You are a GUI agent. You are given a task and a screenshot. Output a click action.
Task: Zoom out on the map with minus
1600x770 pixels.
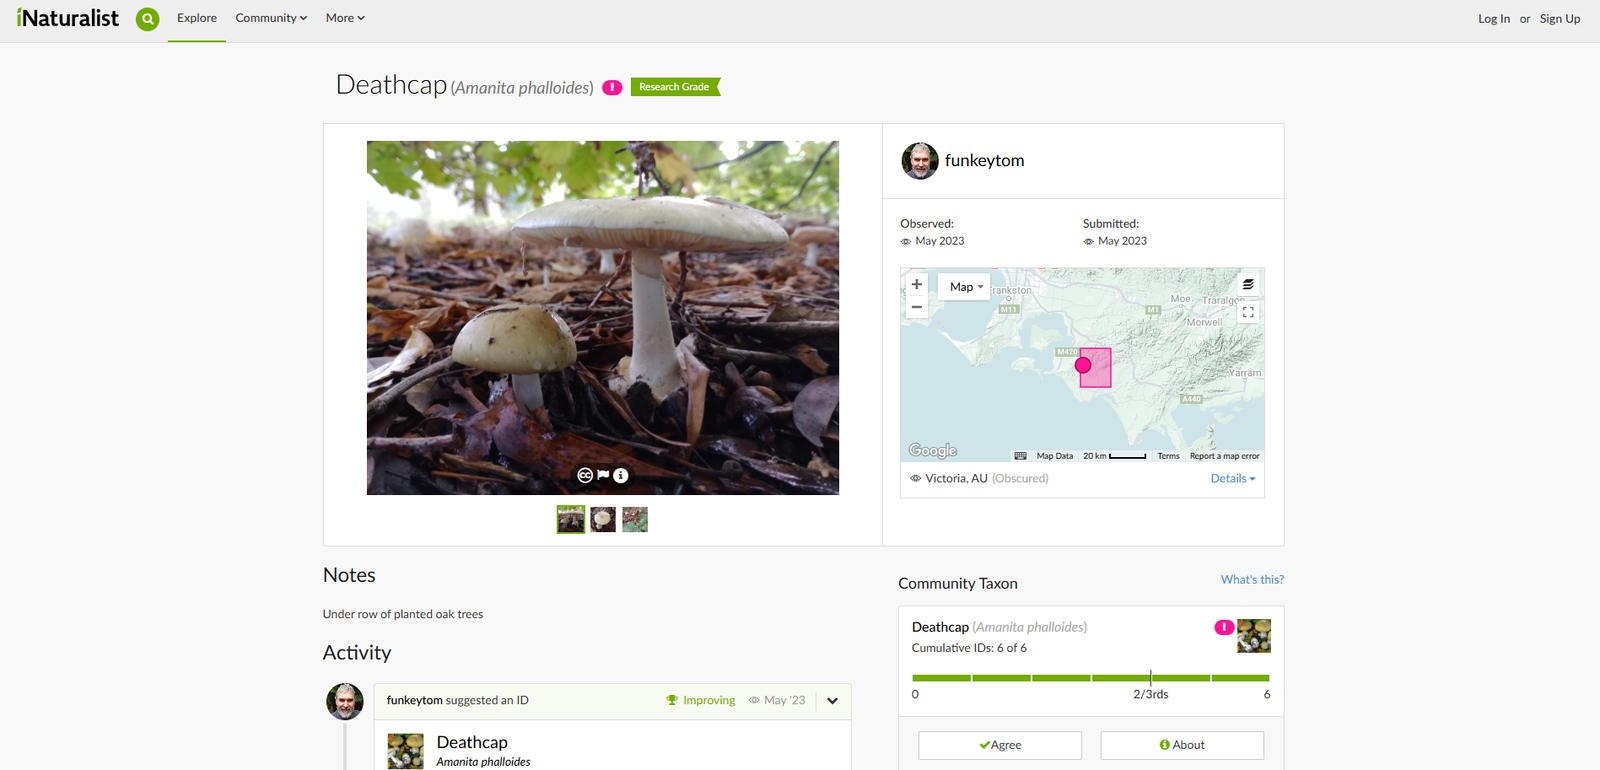pyautogui.click(x=916, y=307)
